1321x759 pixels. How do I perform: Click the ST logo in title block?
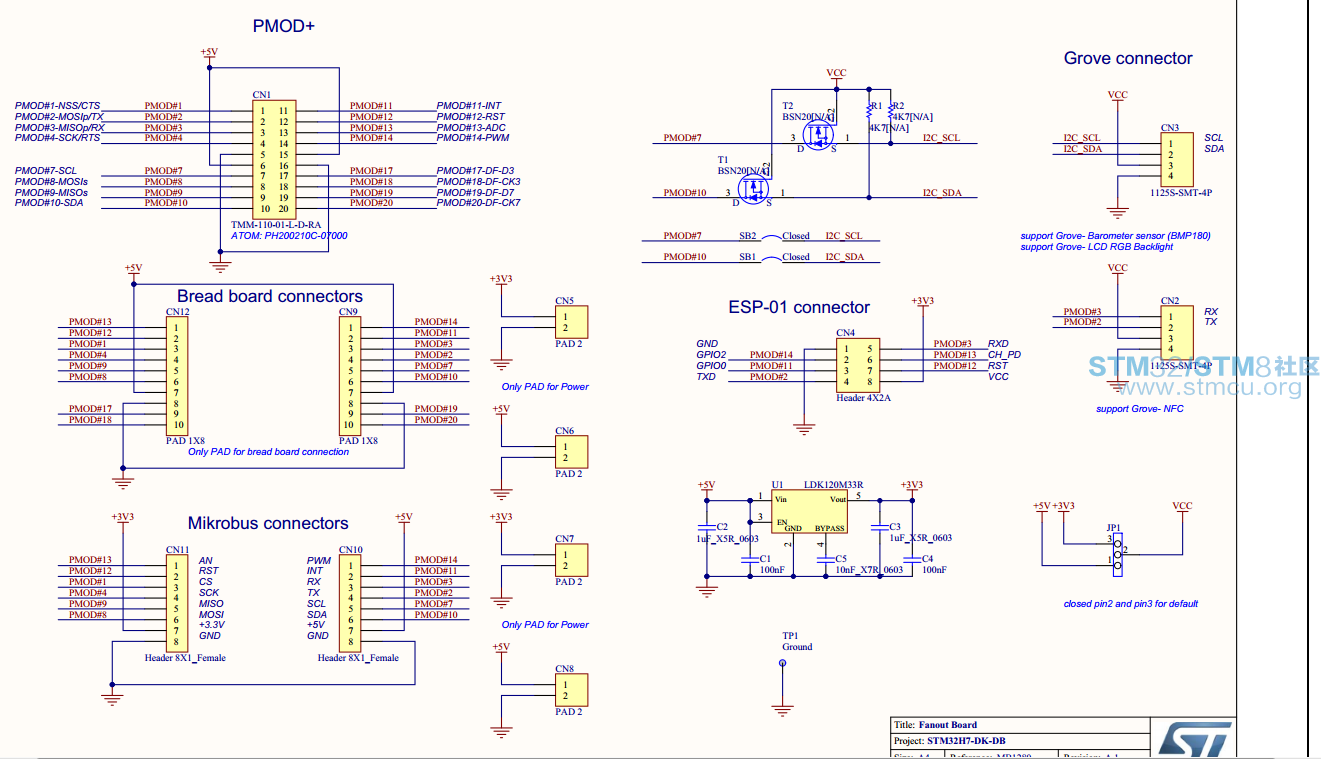1195,739
